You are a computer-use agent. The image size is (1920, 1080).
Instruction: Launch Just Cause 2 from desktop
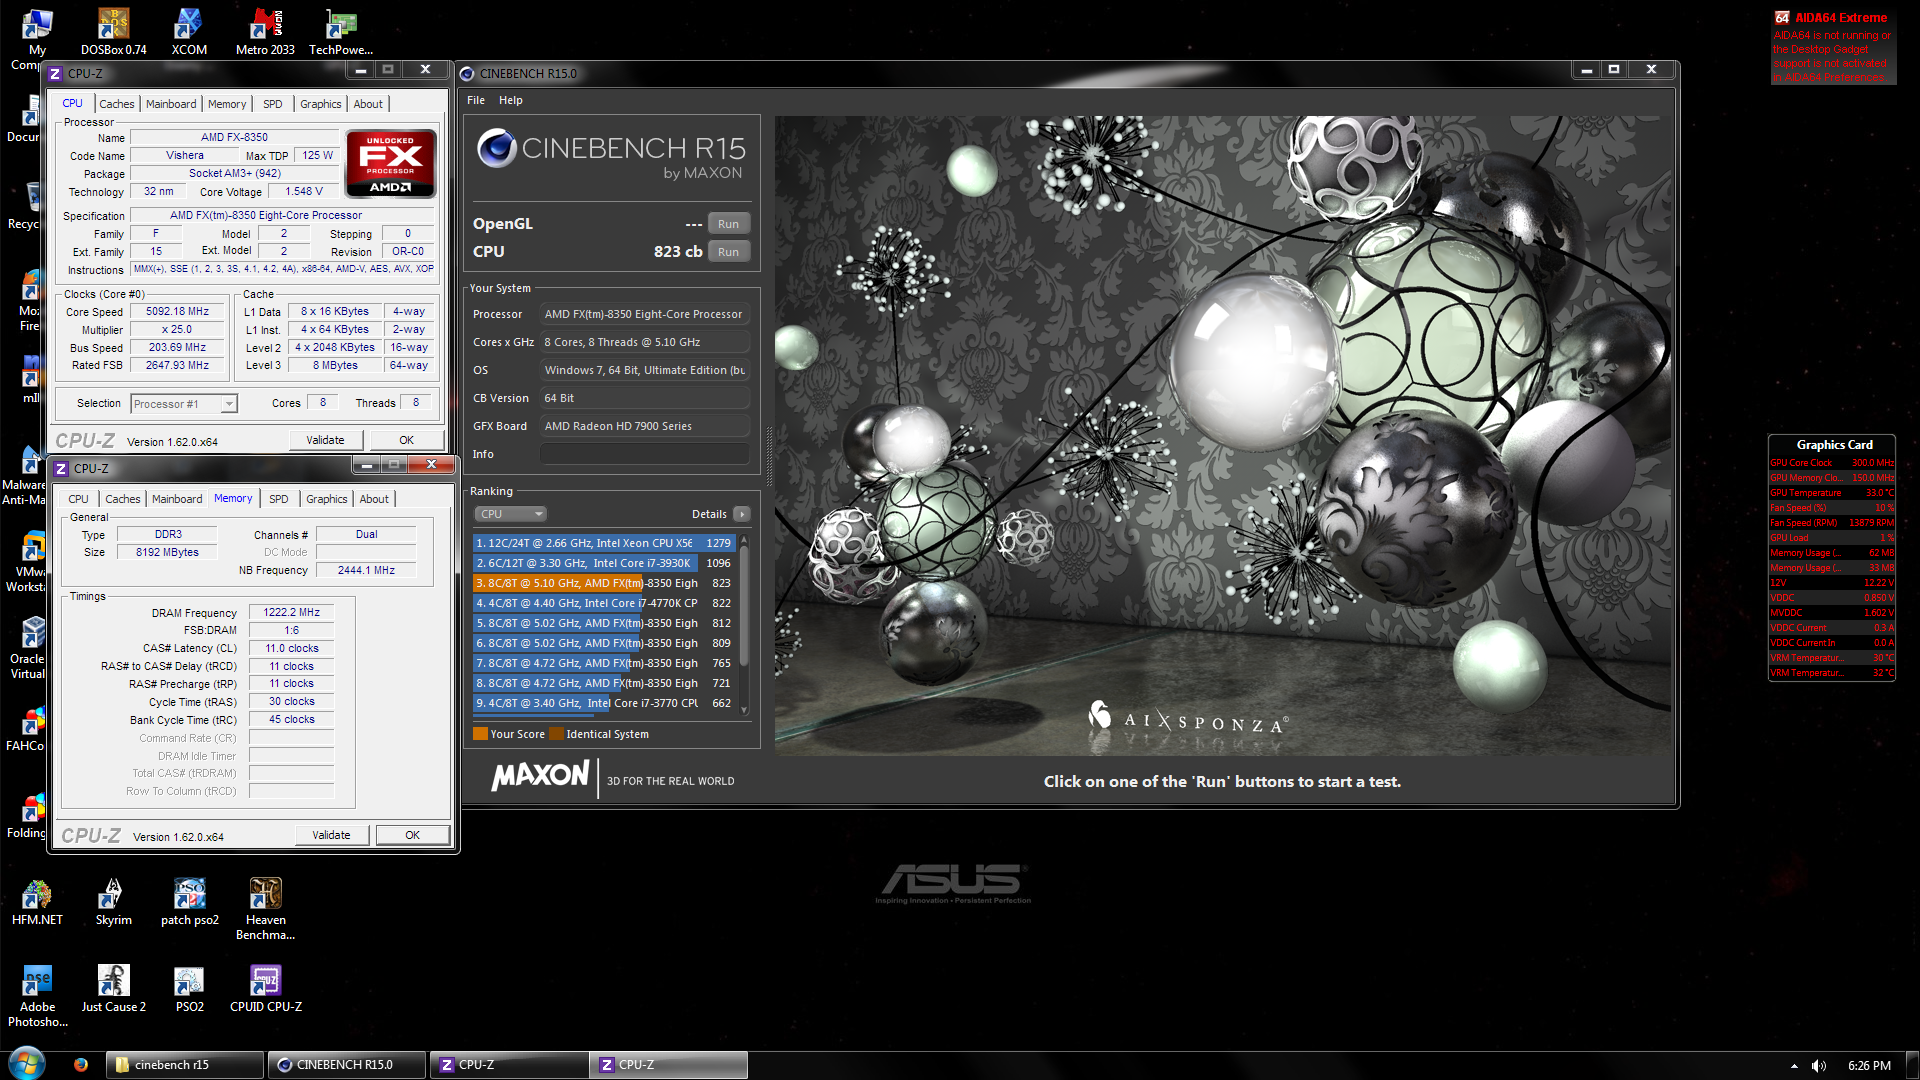click(x=113, y=989)
